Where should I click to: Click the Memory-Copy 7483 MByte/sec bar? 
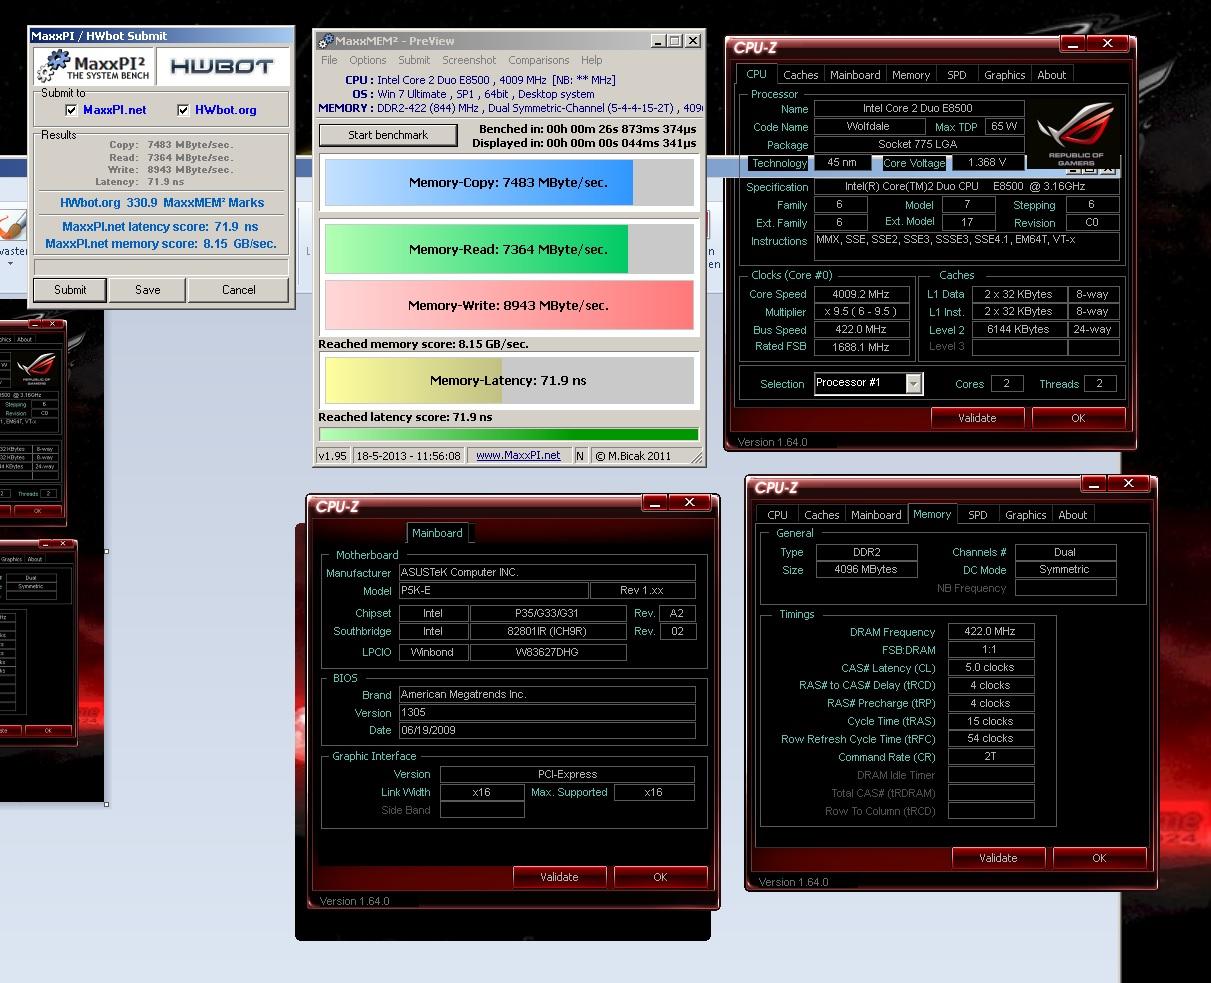(x=509, y=183)
